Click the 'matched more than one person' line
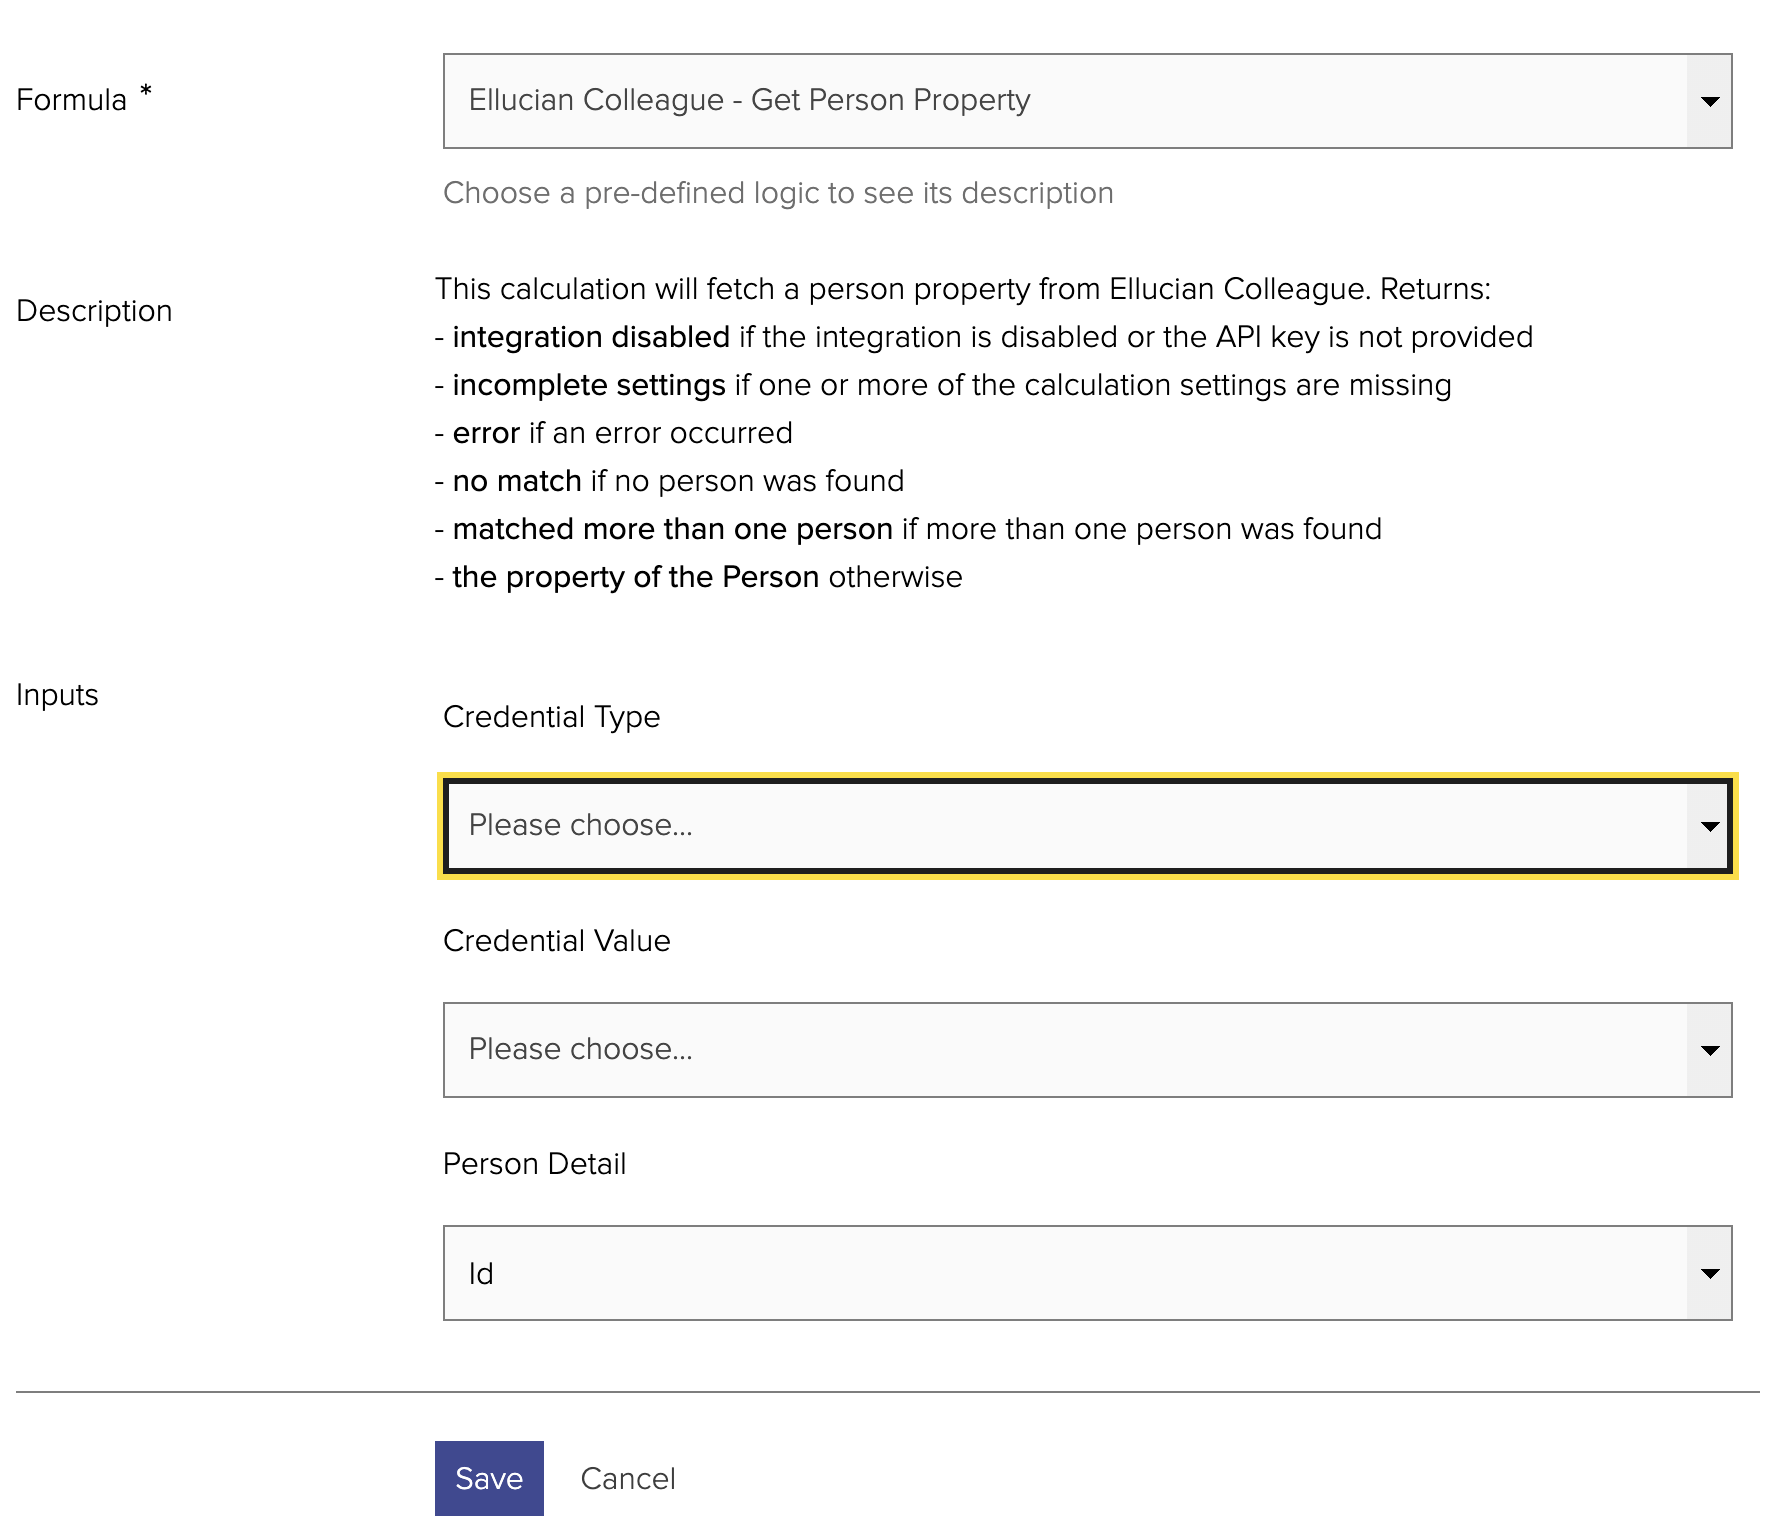 click(x=908, y=529)
